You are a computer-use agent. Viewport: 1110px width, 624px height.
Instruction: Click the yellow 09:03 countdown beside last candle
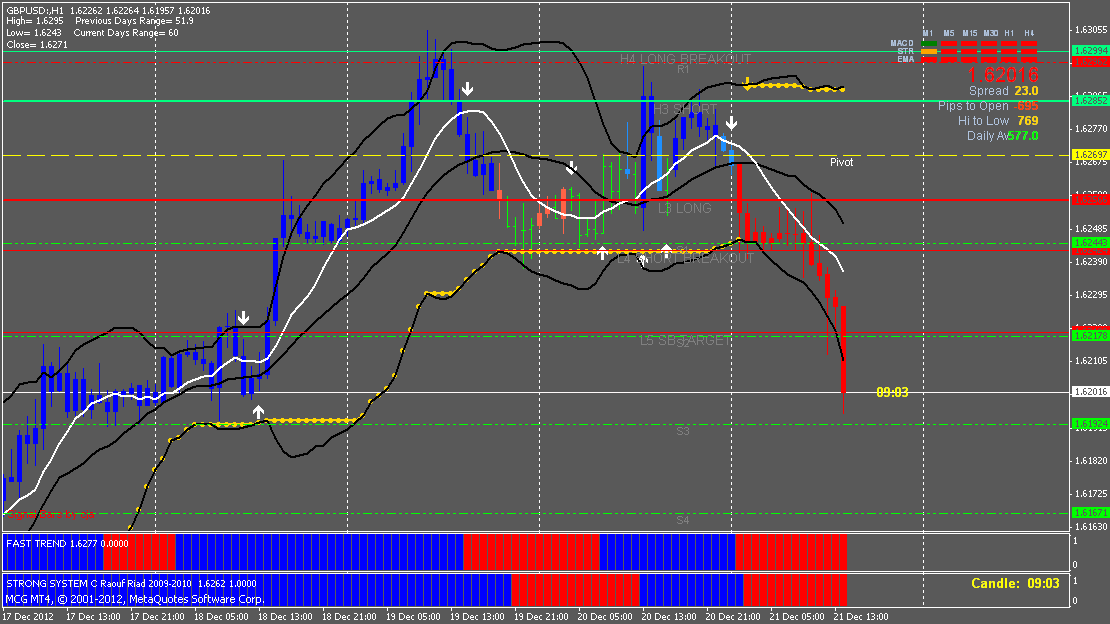coord(892,392)
